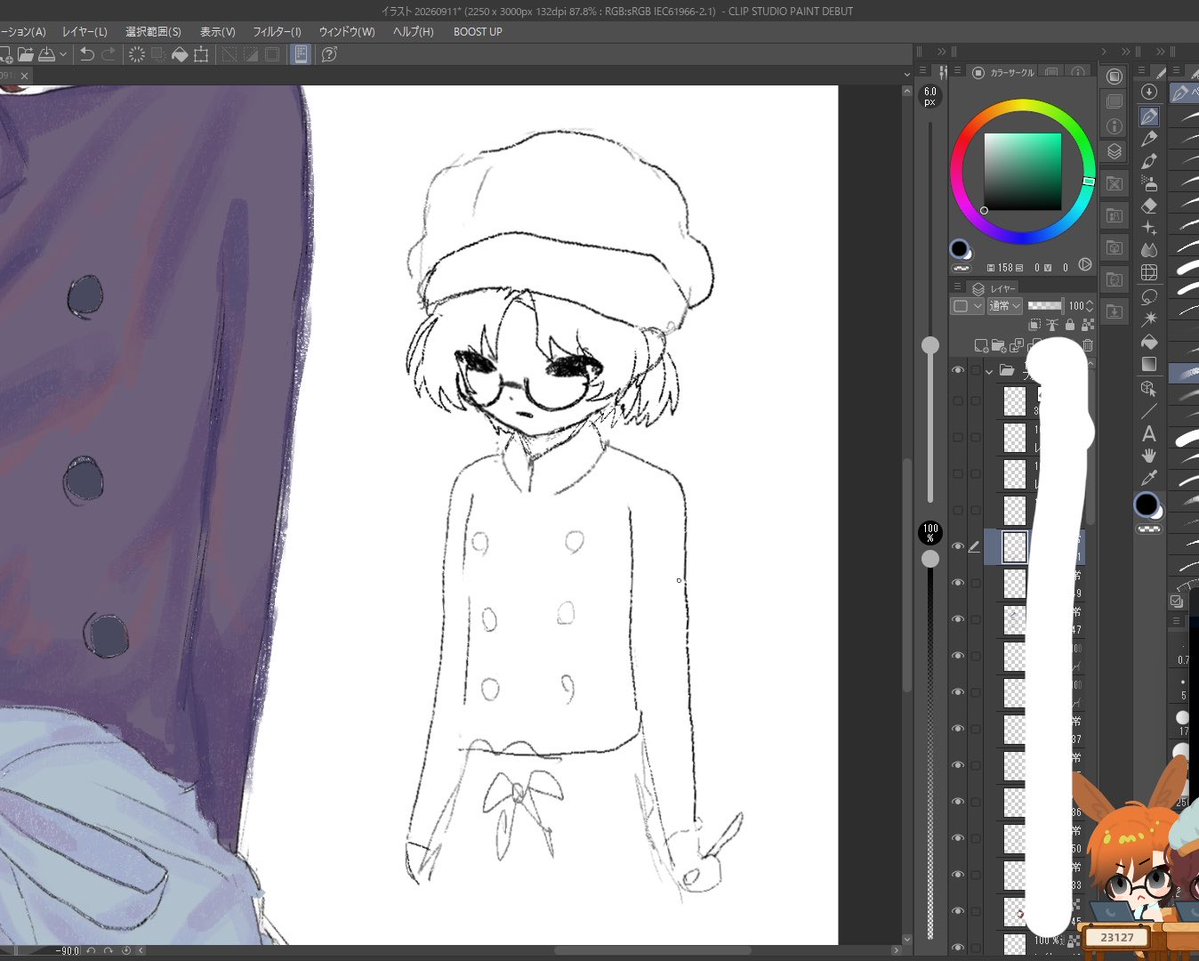
Task: Collapse the layer folder chevron
Action: tap(989, 371)
